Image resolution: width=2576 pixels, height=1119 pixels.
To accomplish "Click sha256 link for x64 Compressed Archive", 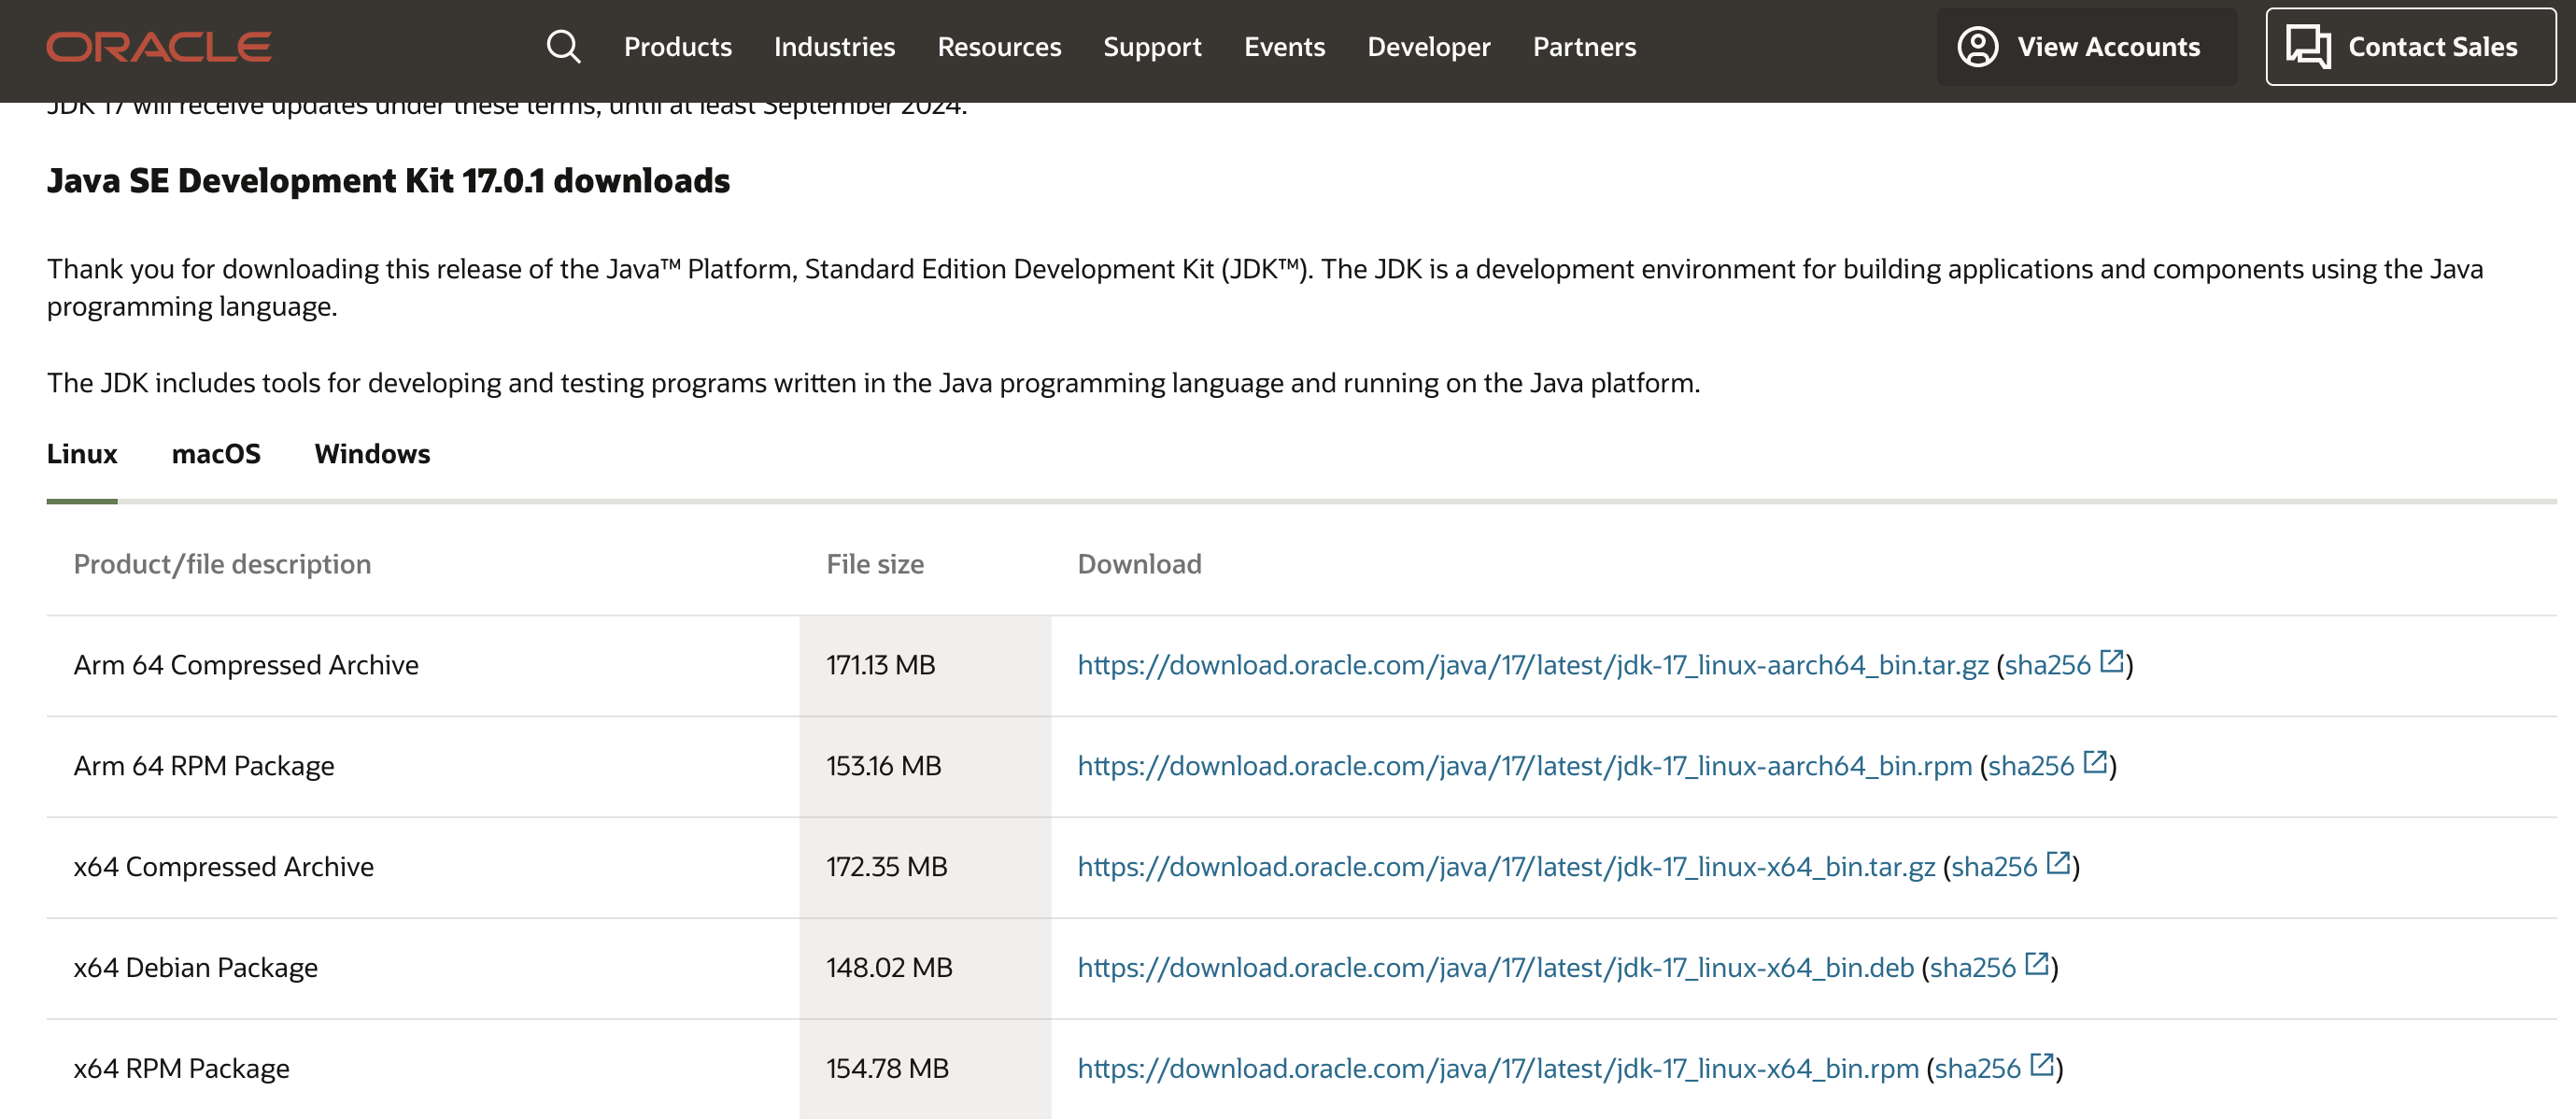I will tap(1993, 867).
